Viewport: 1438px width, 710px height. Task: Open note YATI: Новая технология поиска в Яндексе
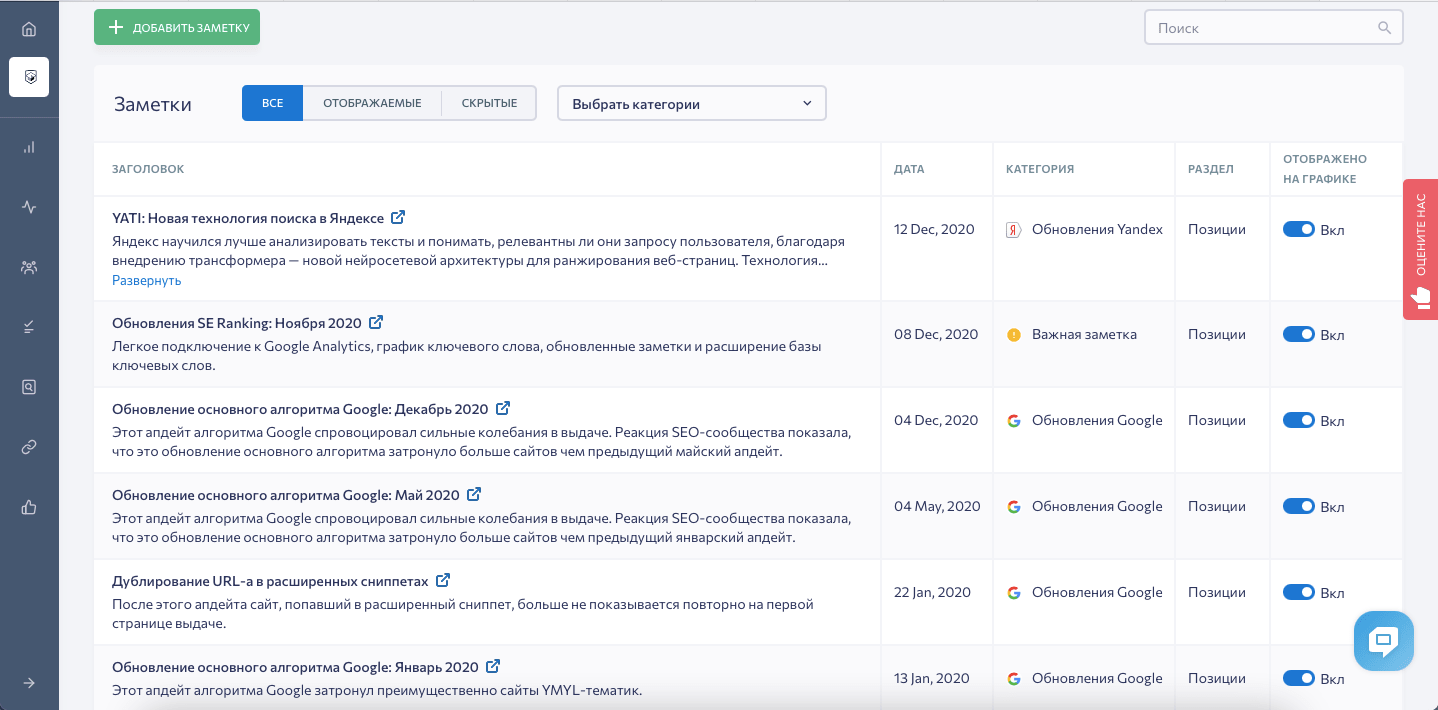[x=248, y=218]
